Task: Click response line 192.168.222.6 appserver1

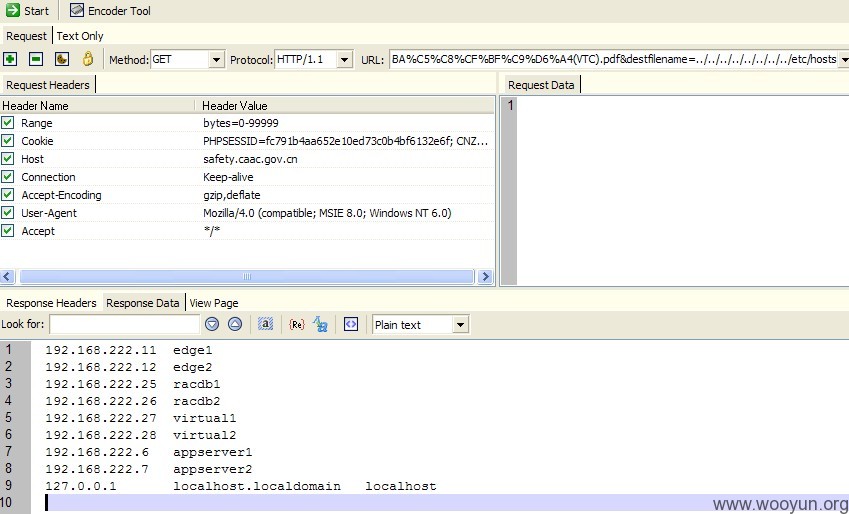Action: point(148,452)
